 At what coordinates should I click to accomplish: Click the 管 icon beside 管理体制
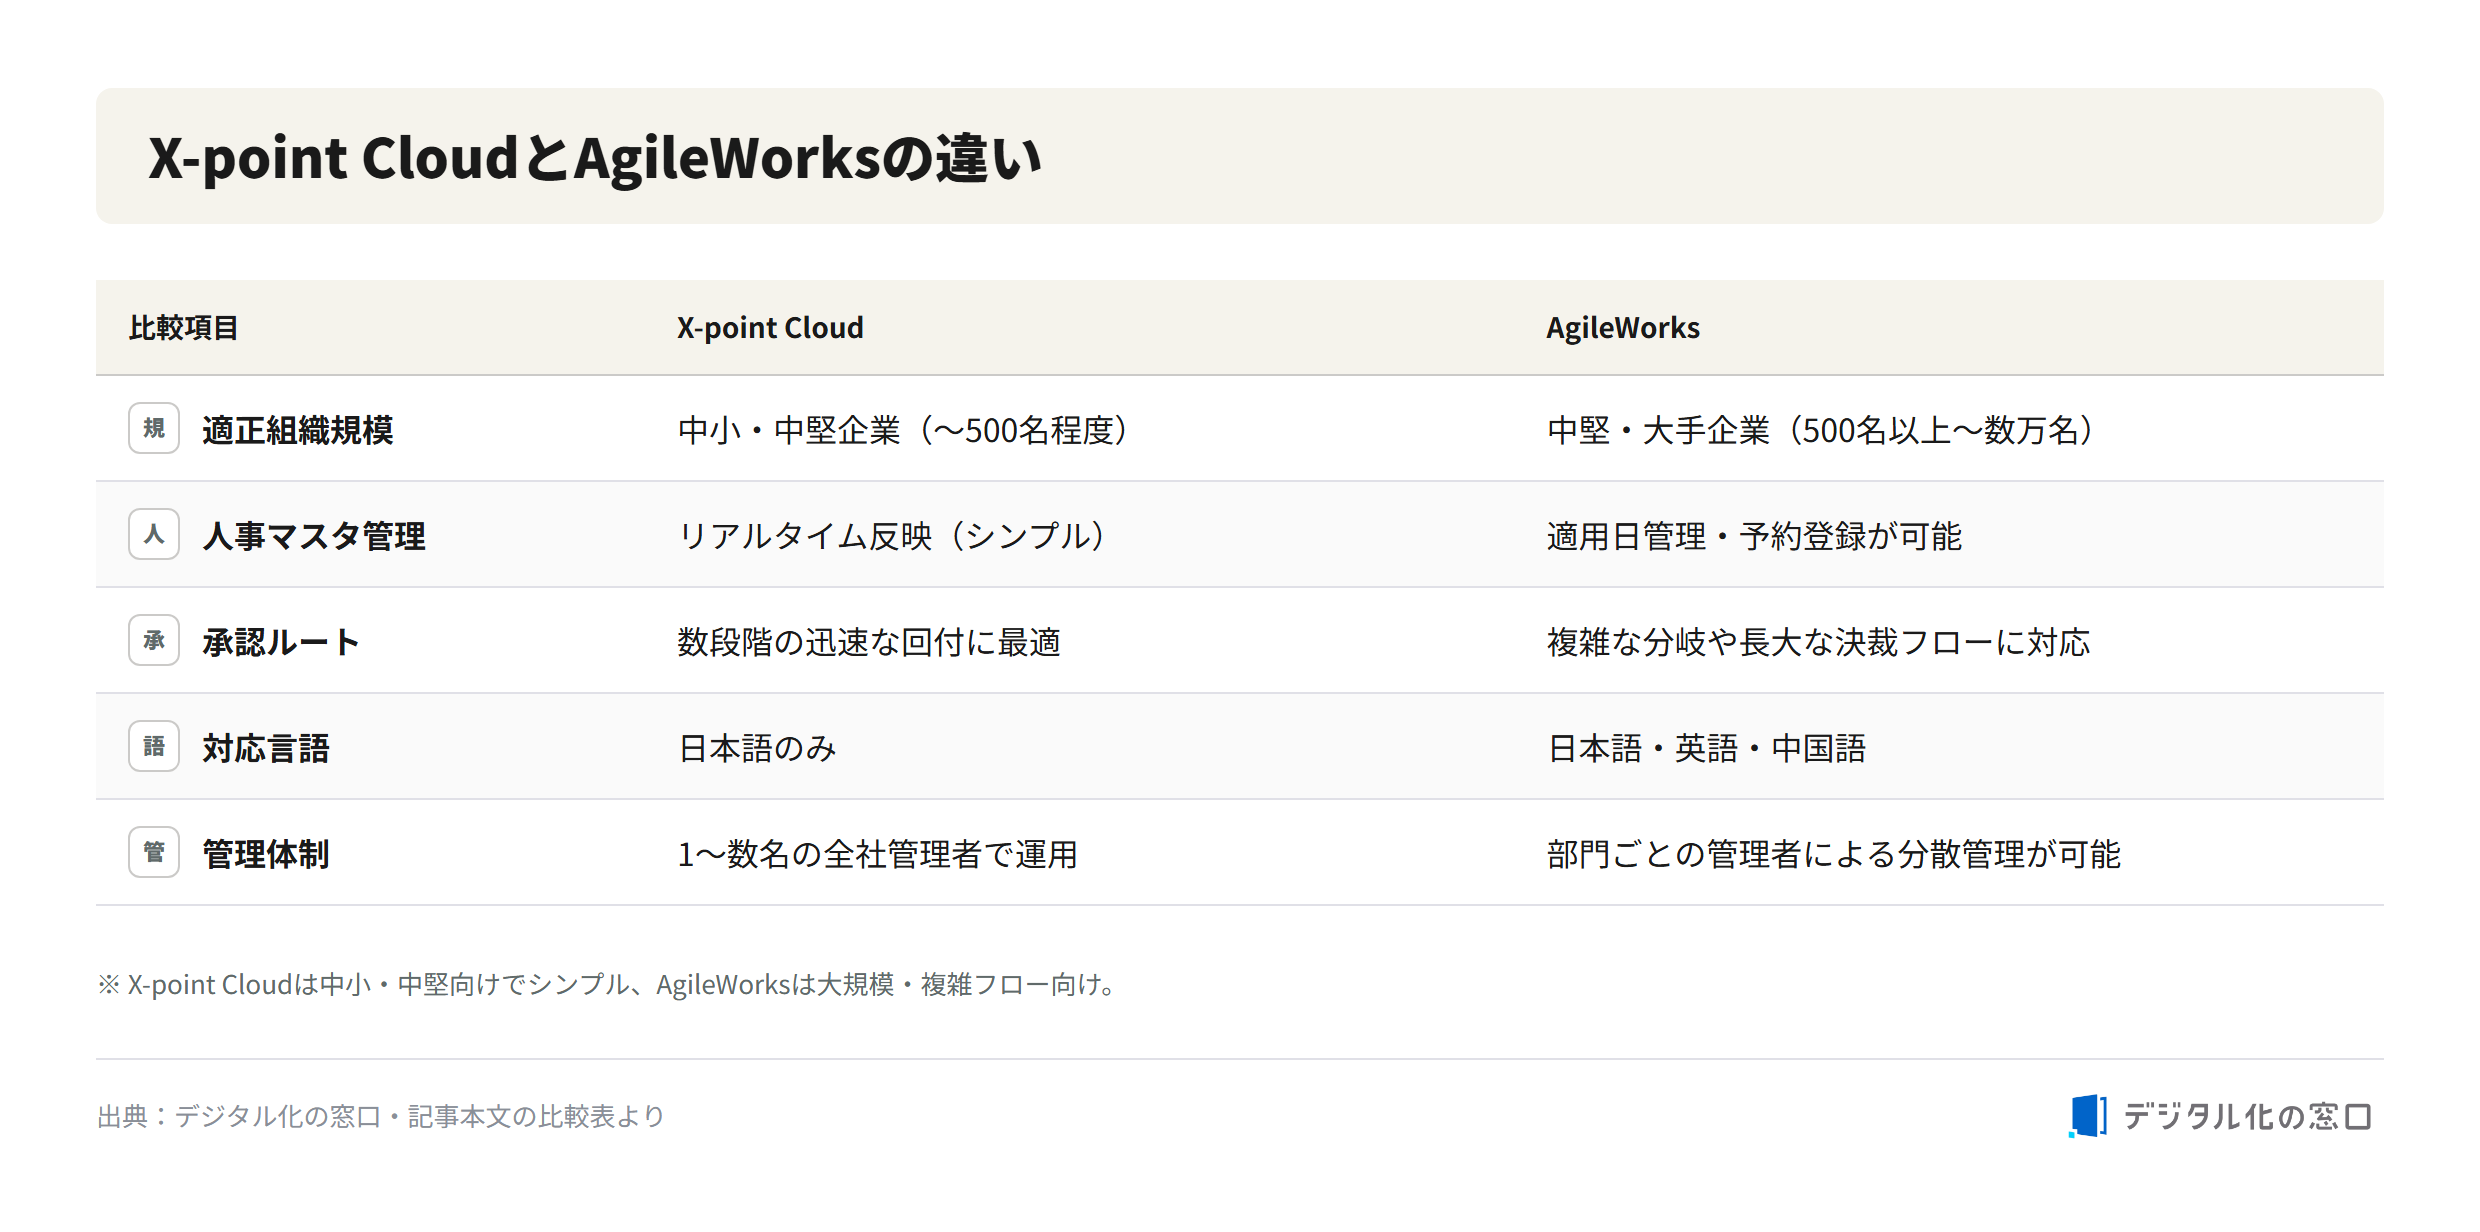[x=154, y=852]
